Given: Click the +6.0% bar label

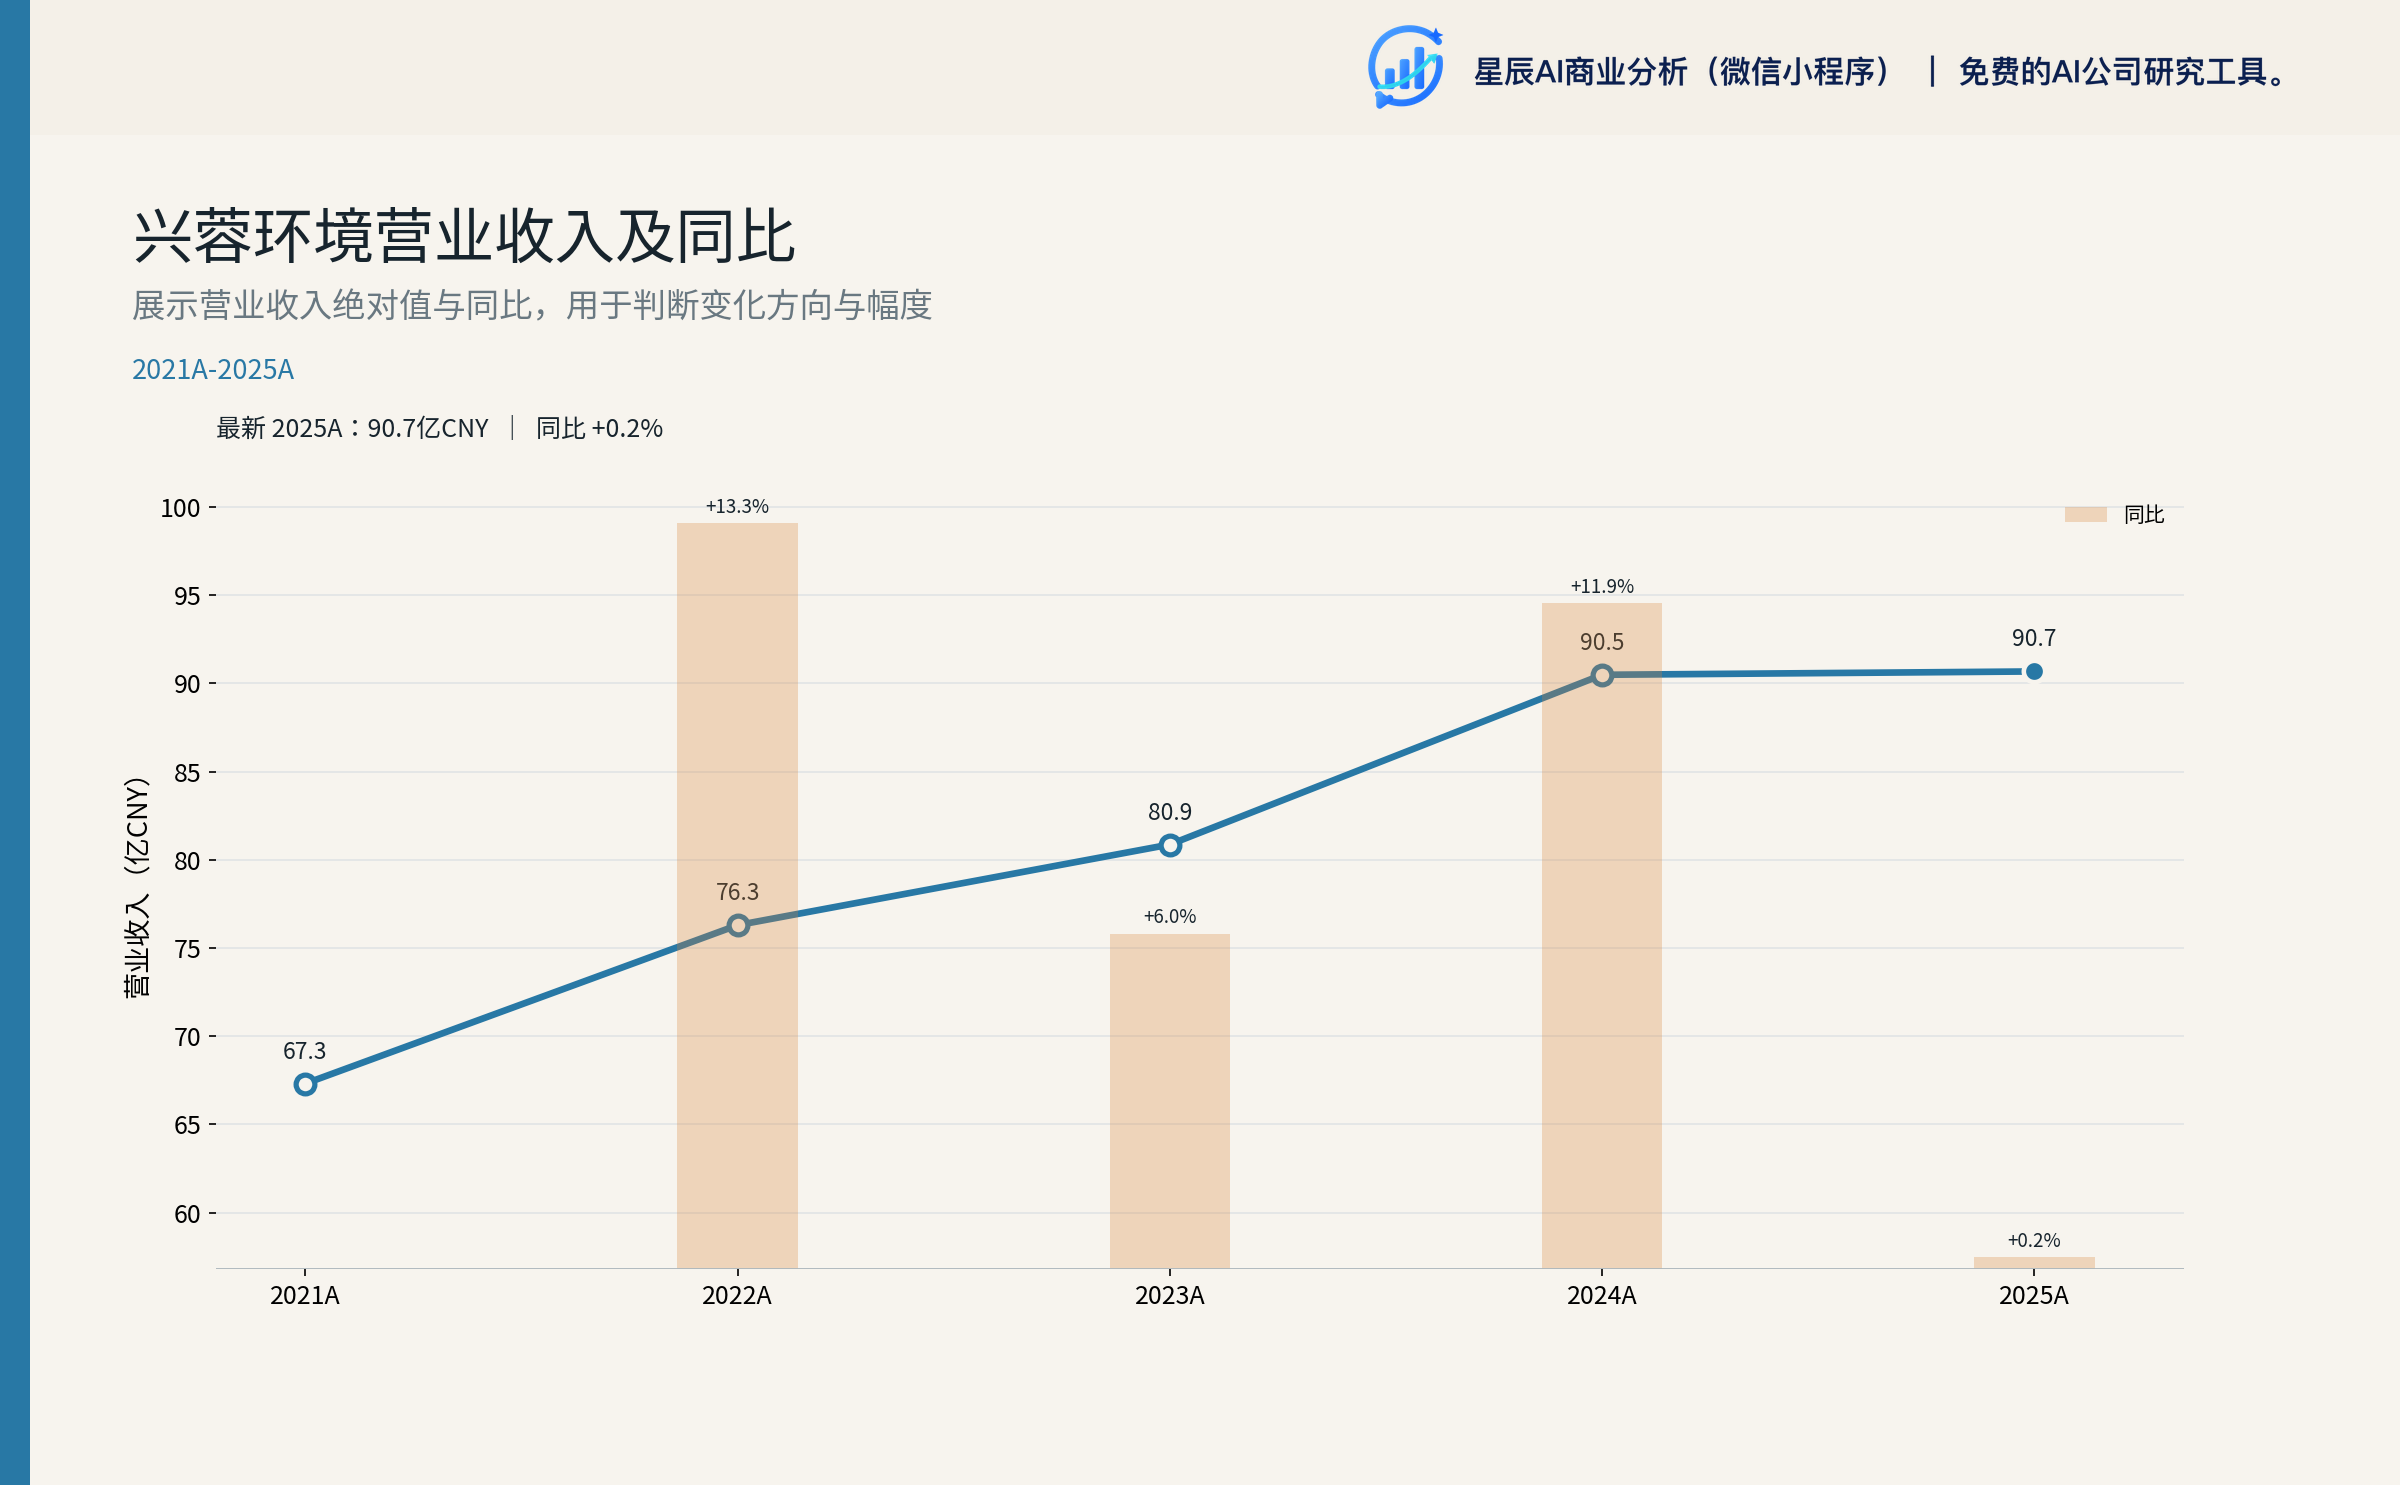Looking at the screenshot, I should pyautogui.click(x=1170, y=916).
